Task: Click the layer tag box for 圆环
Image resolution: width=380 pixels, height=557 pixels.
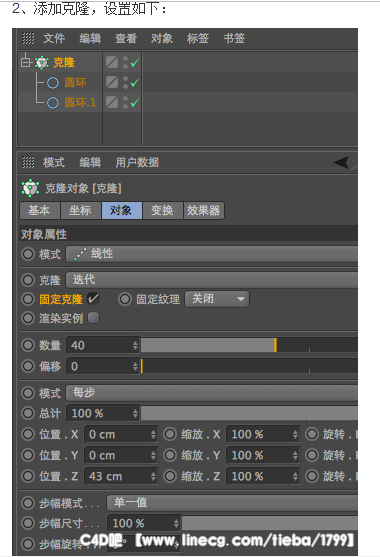Action: (112, 82)
